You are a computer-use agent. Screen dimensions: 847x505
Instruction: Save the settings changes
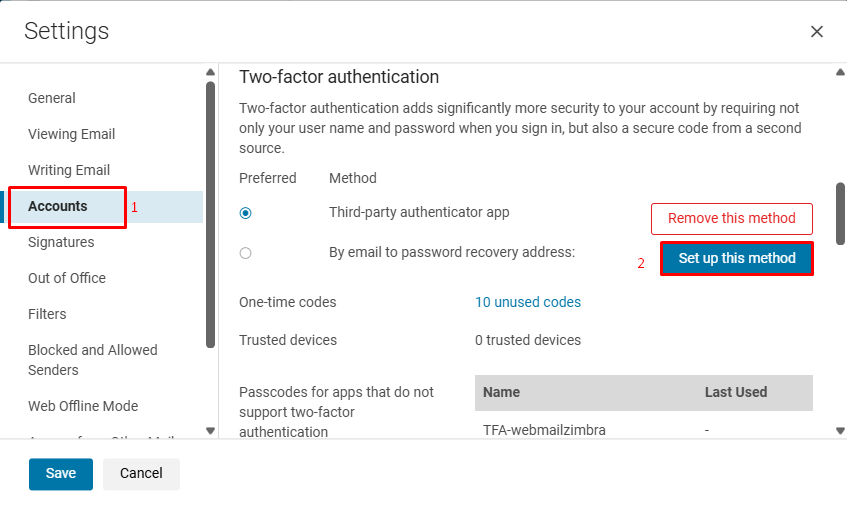[61, 474]
